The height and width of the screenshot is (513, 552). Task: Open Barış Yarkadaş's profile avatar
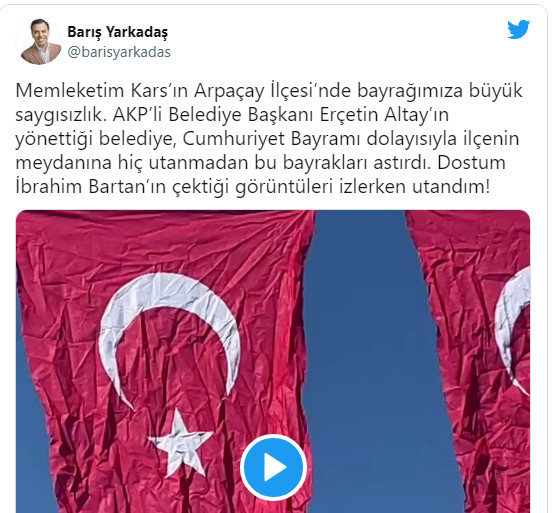pos(38,42)
